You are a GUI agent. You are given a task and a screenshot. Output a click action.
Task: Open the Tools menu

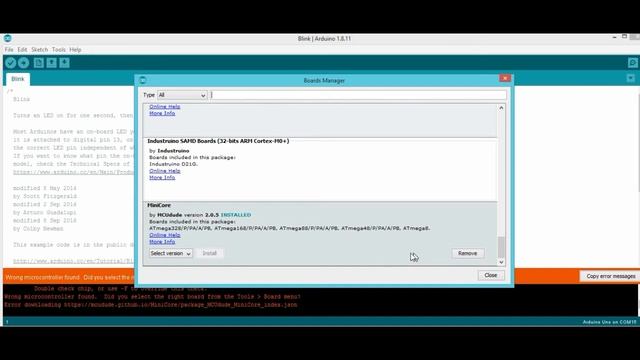pyautogui.click(x=58, y=49)
